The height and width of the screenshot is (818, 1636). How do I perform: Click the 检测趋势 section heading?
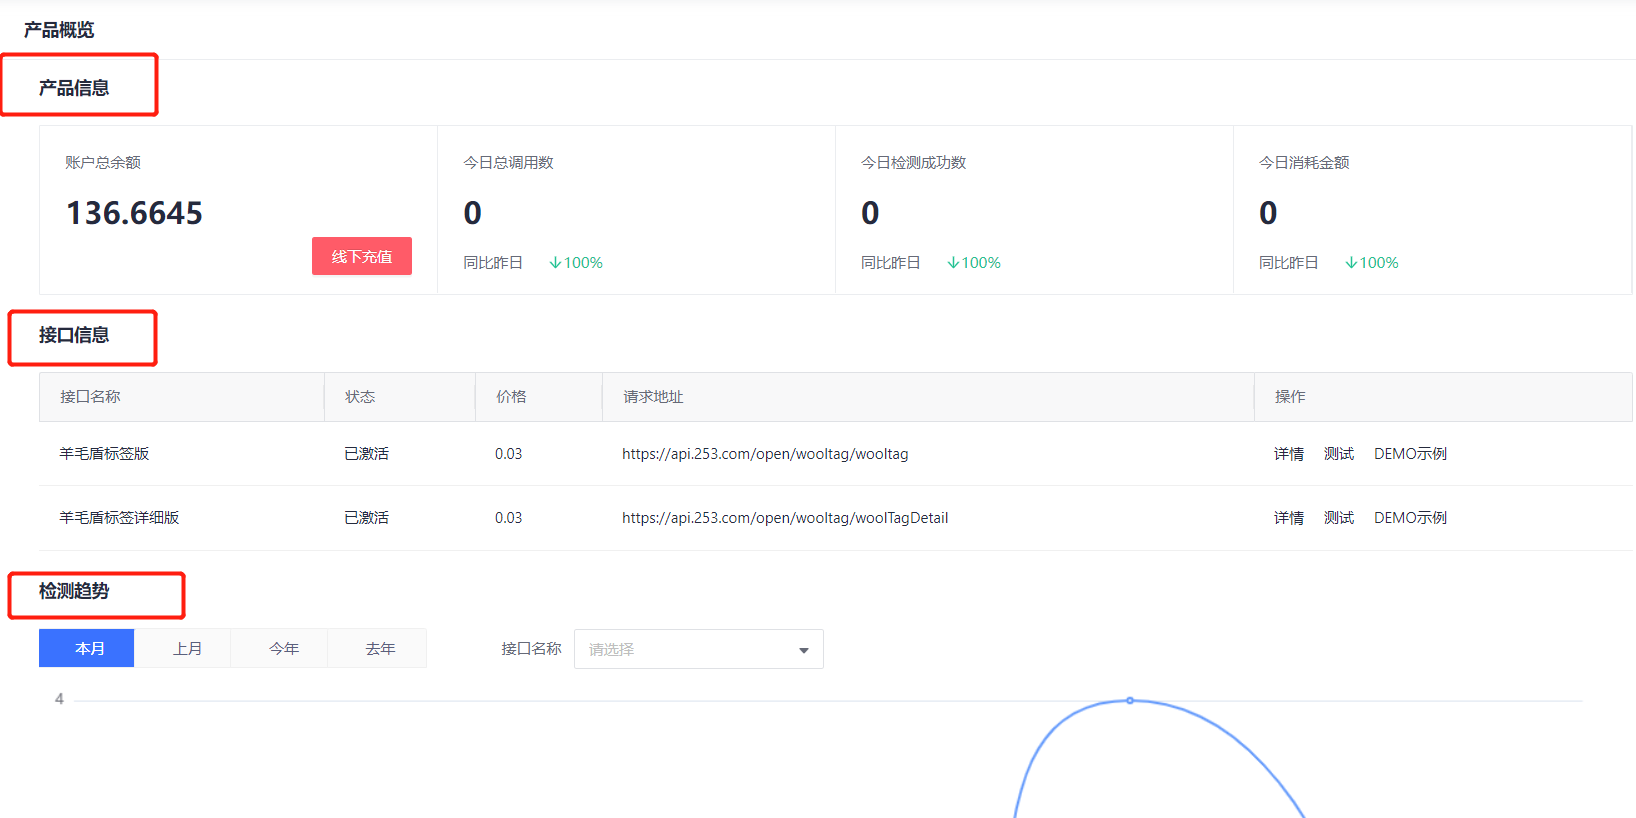coord(74,591)
